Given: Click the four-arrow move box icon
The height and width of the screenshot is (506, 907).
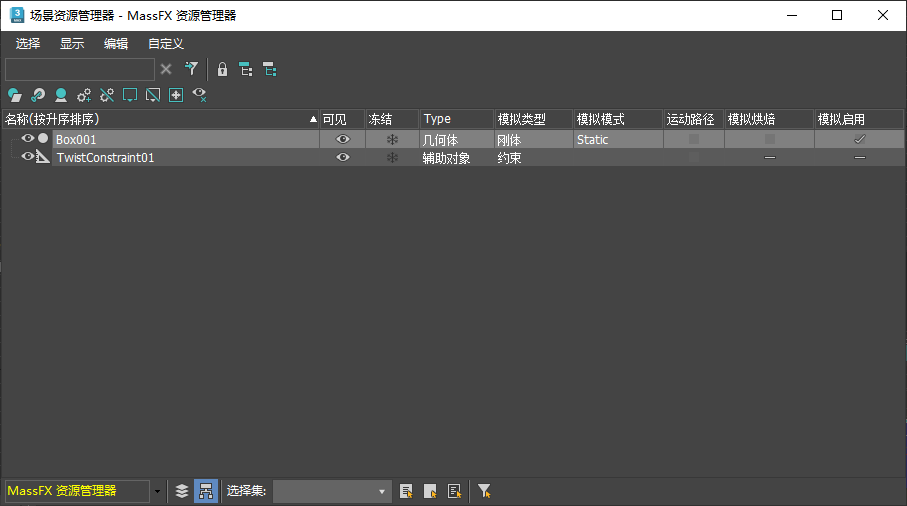Looking at the screenshot, I should (176, 95).
